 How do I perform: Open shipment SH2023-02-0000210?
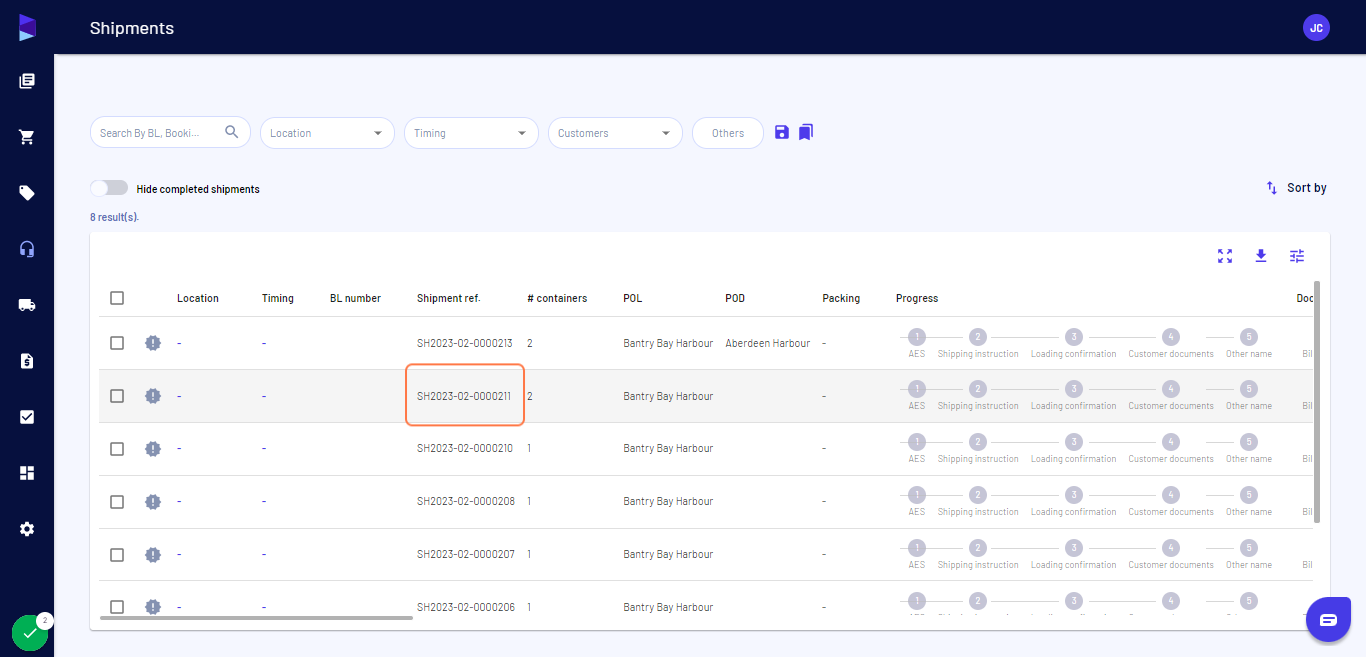pyautogui.click(x=465, y=449)
